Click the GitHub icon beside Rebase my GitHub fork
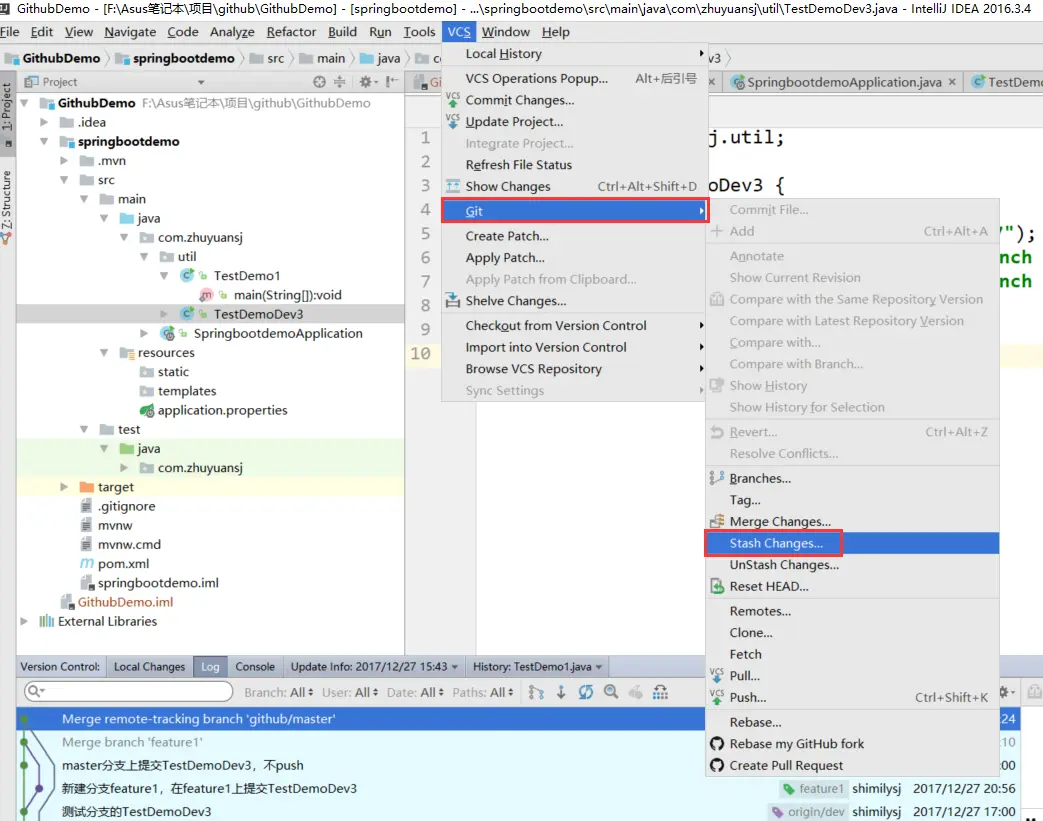The height and width of the screenshot is (821, 1043). pyautogui.click(x=717, y=743)
